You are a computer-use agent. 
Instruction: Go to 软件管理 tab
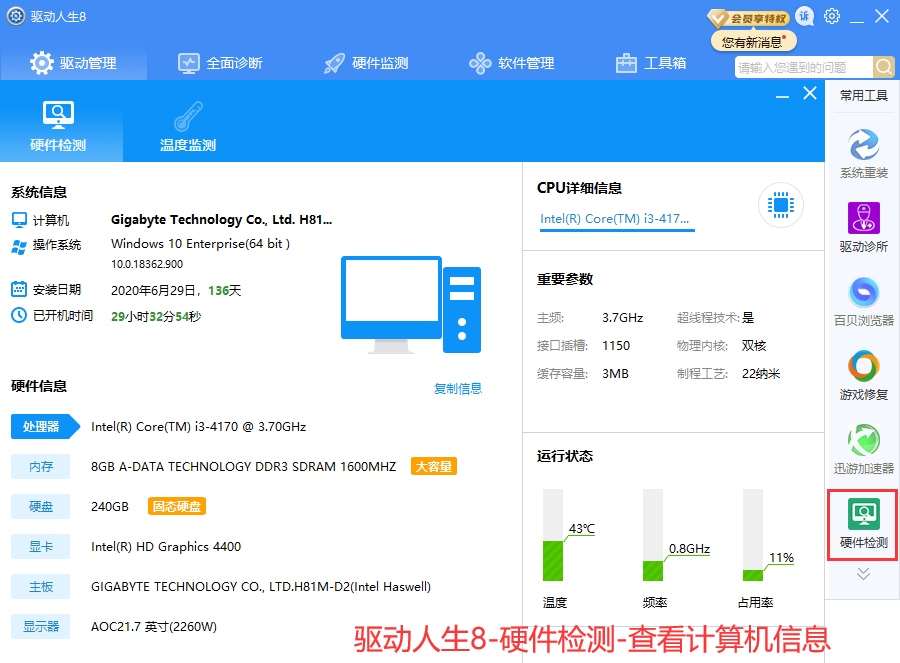click(x=512, y=63)
